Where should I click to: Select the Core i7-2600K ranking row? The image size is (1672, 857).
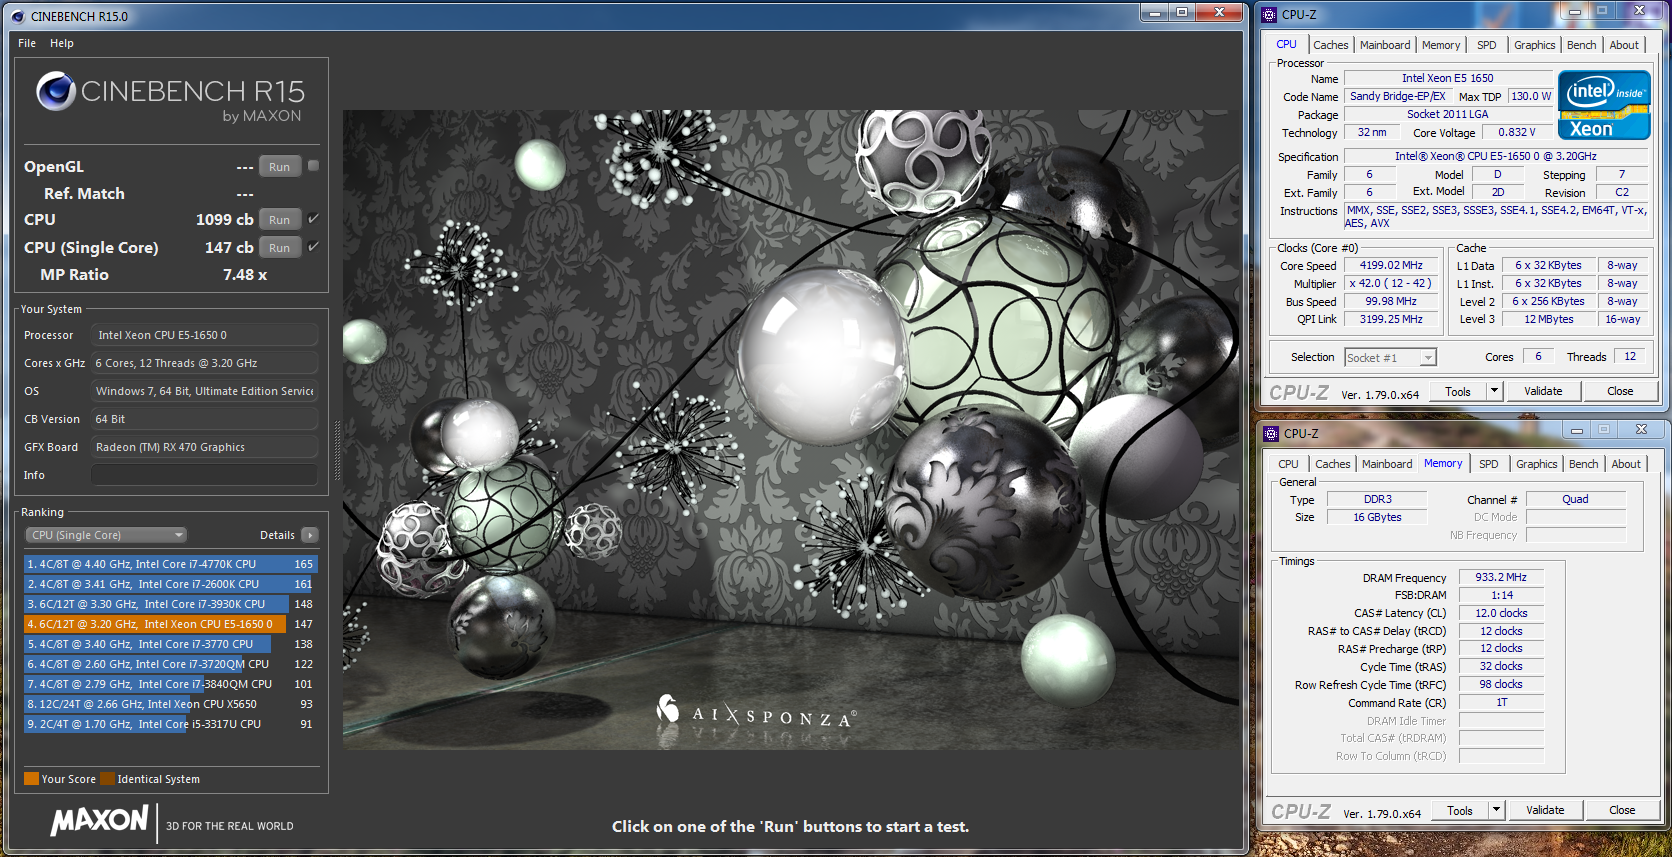tap(170, 584)
